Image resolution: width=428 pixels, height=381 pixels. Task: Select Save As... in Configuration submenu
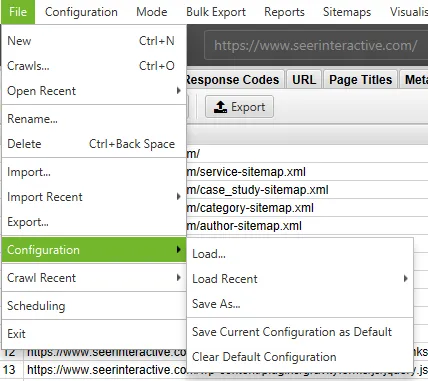click(300, 304)
